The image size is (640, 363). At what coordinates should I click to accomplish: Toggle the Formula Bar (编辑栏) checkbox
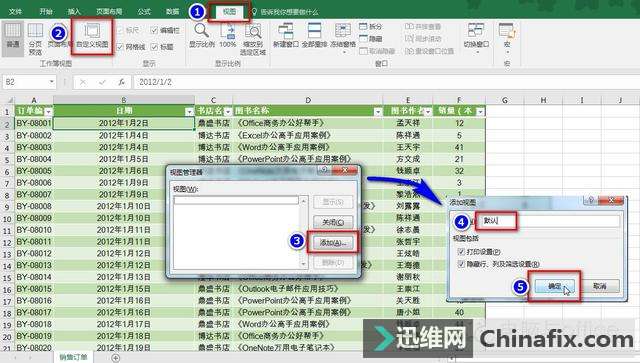154,30
